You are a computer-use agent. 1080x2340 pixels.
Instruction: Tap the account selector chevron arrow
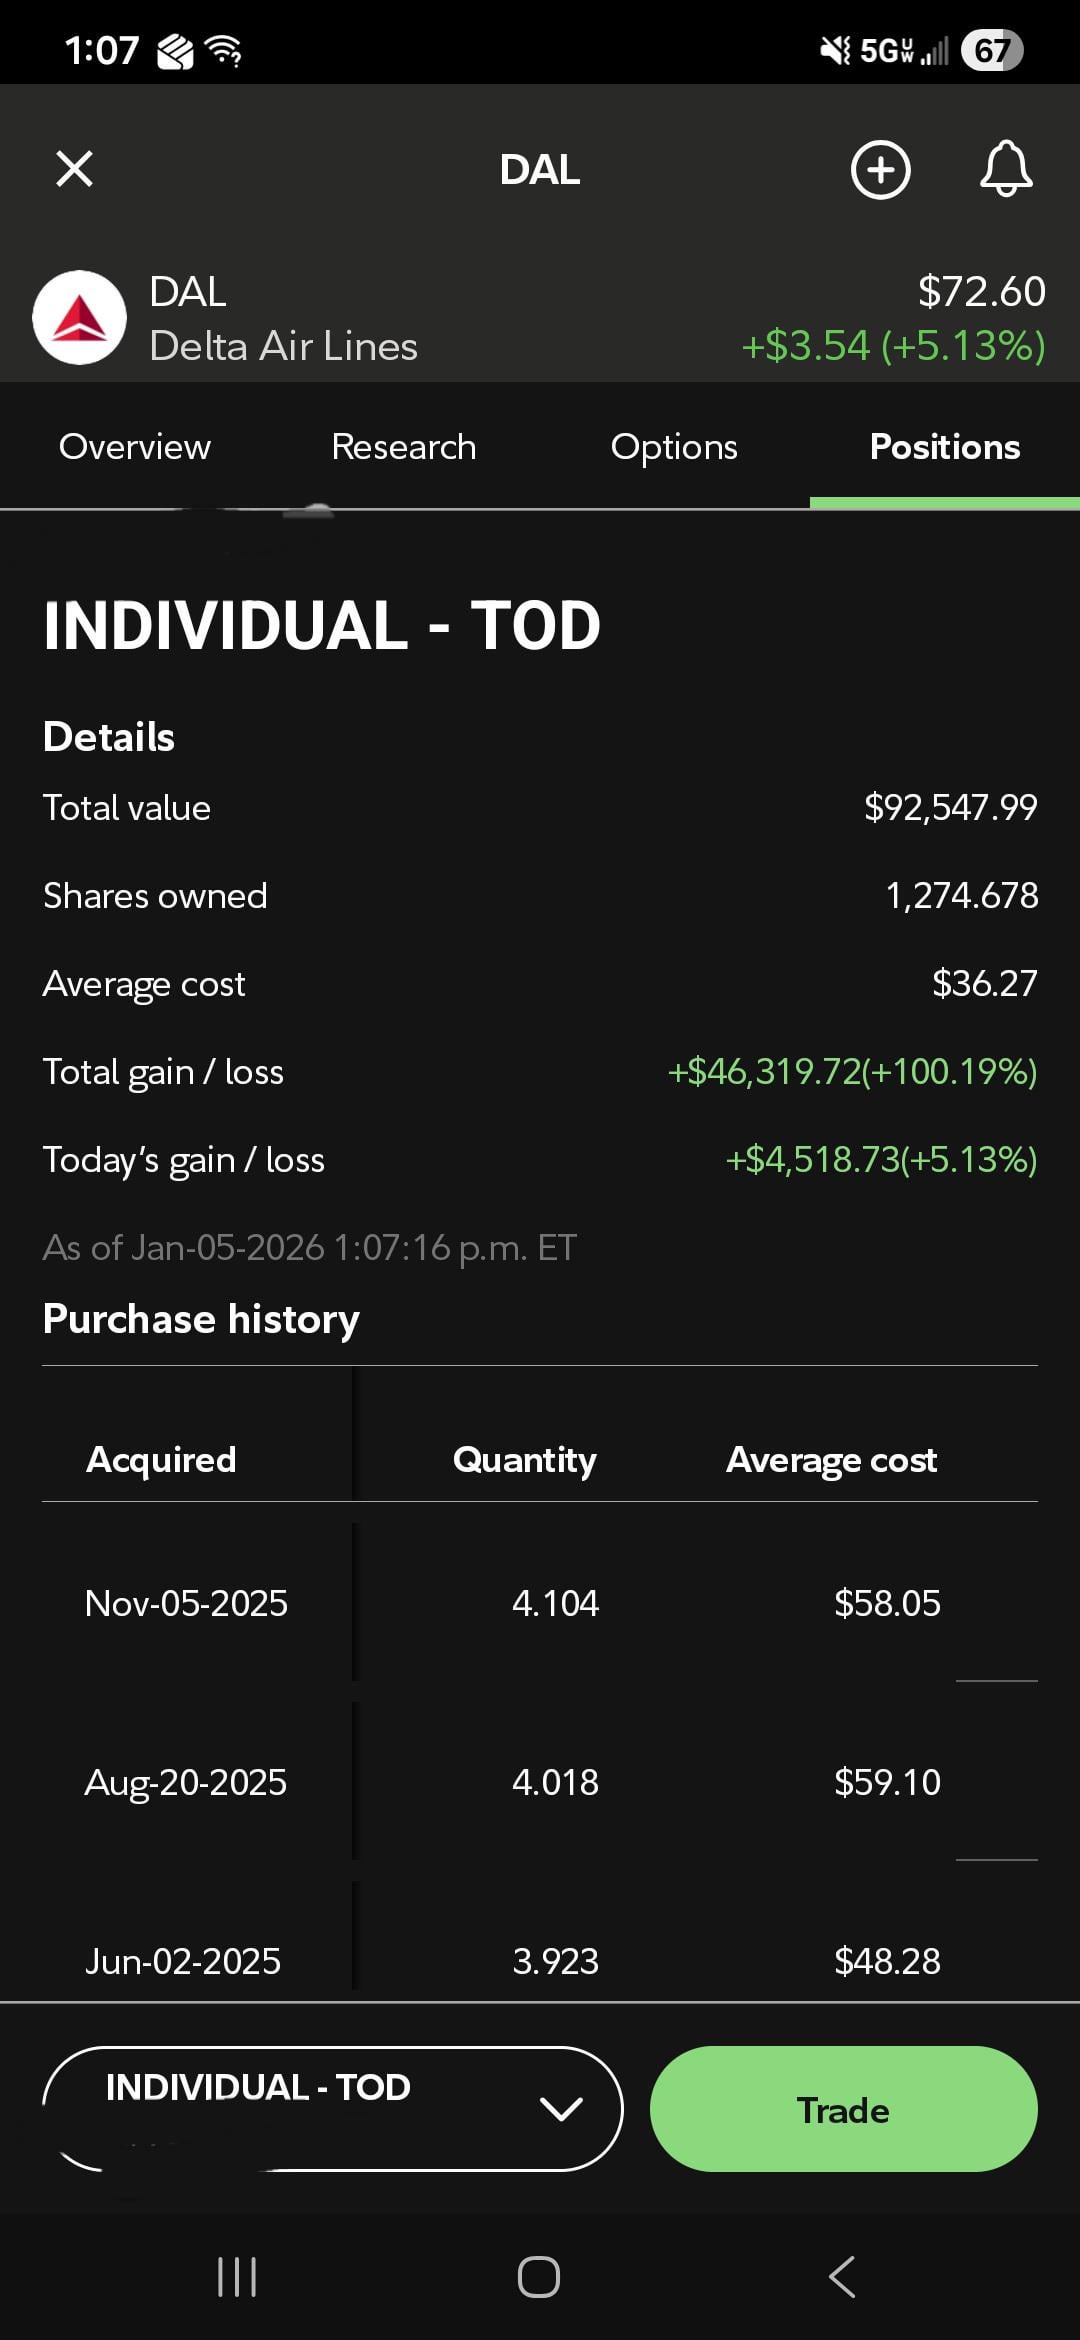tap(561, 2109)
